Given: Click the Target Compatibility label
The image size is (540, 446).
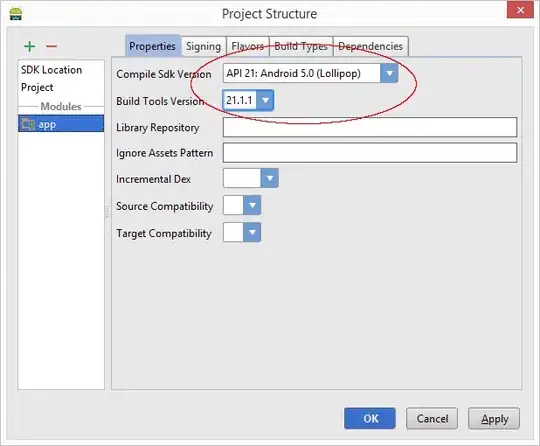Looking at the screenshot, I should pyautogui.click(x=164, y=234).
